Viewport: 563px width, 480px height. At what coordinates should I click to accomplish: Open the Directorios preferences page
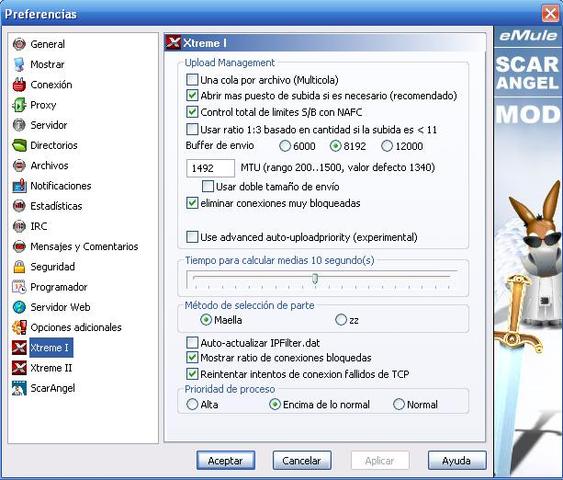54,145
